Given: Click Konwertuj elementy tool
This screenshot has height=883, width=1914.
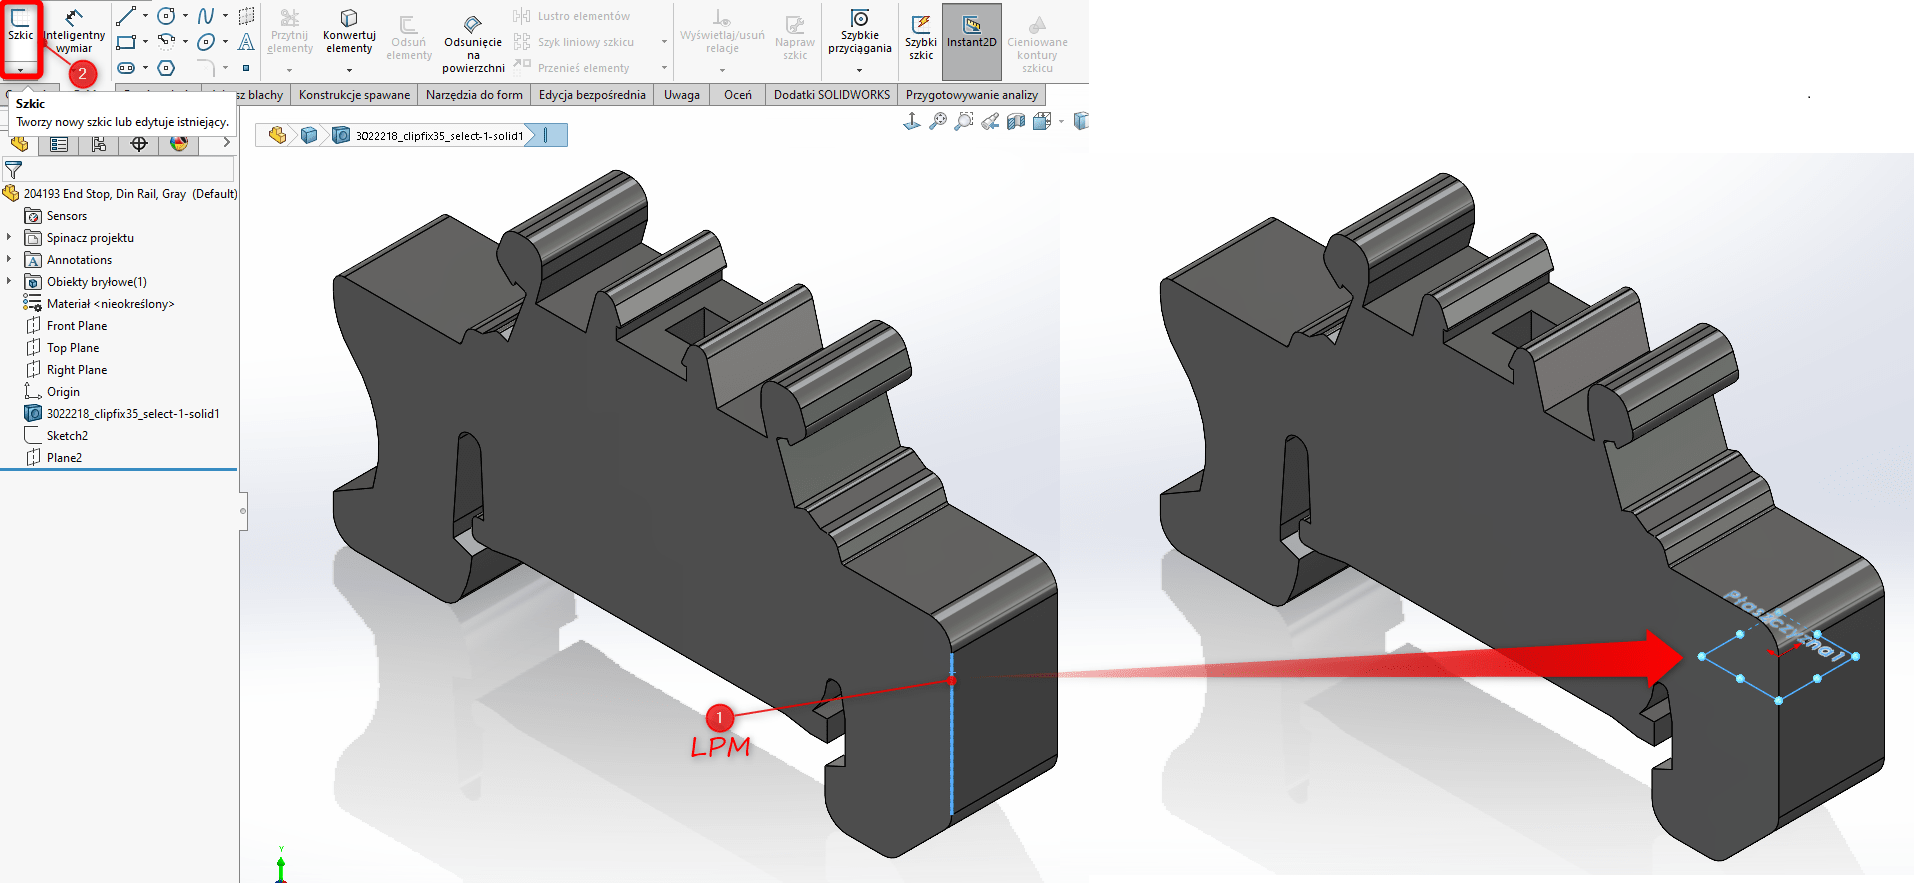Looking at the screenshot, I should (x=349, y=31).
